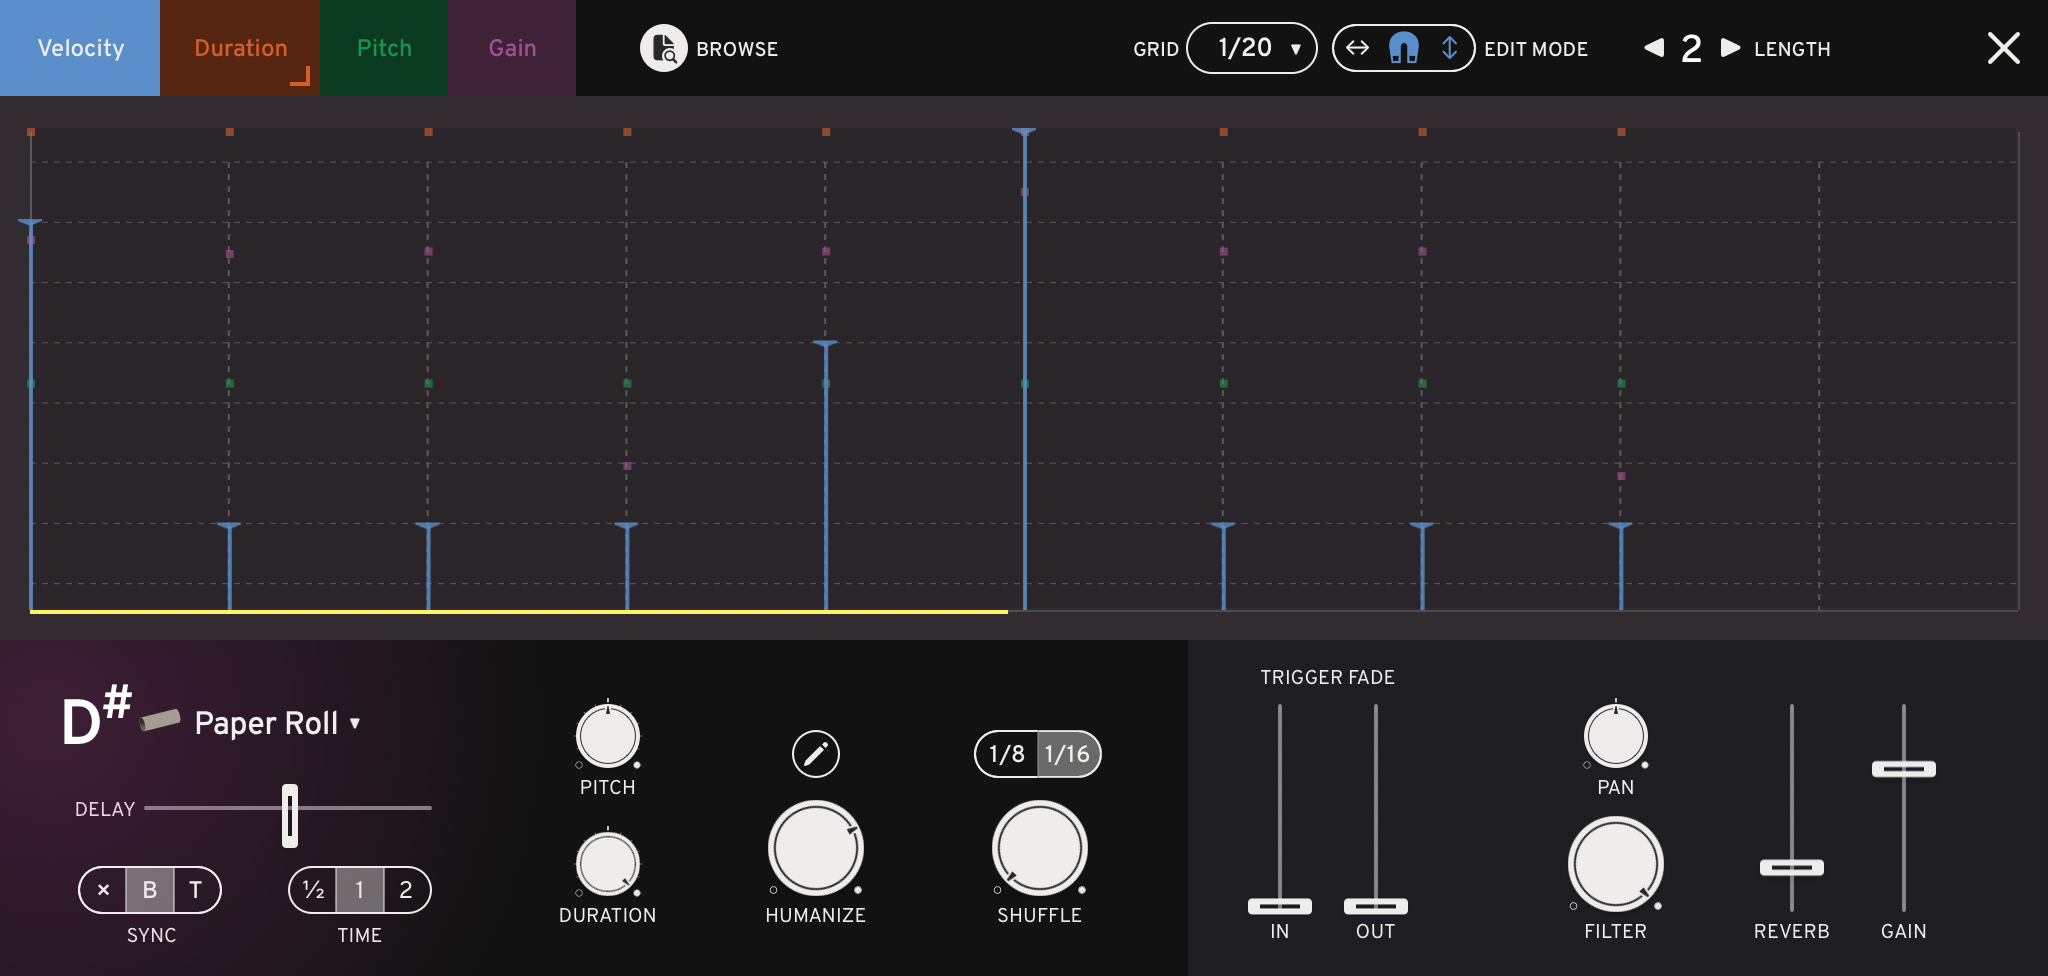This screenshot has width=2048, height=976.
Task: Turn off sync with the × option
Action: (x=103, y=890)
